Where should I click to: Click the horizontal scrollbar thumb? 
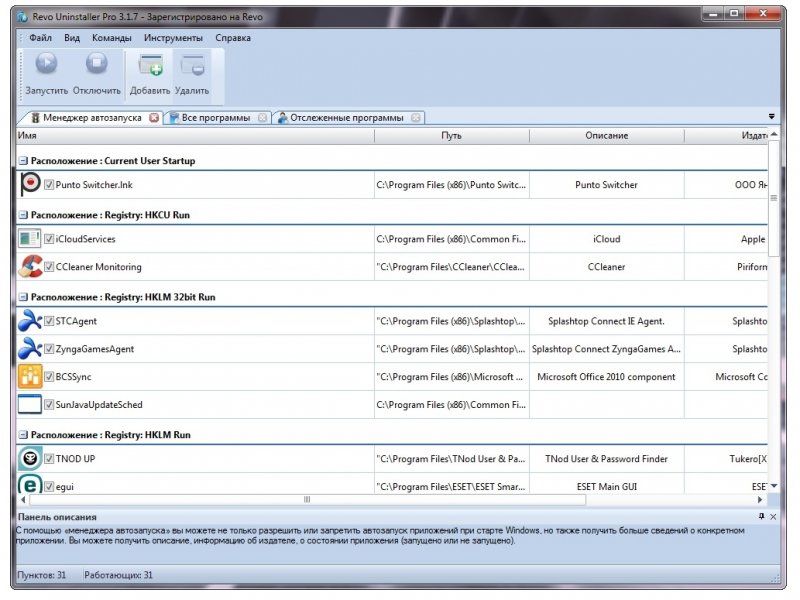(307, 499)
